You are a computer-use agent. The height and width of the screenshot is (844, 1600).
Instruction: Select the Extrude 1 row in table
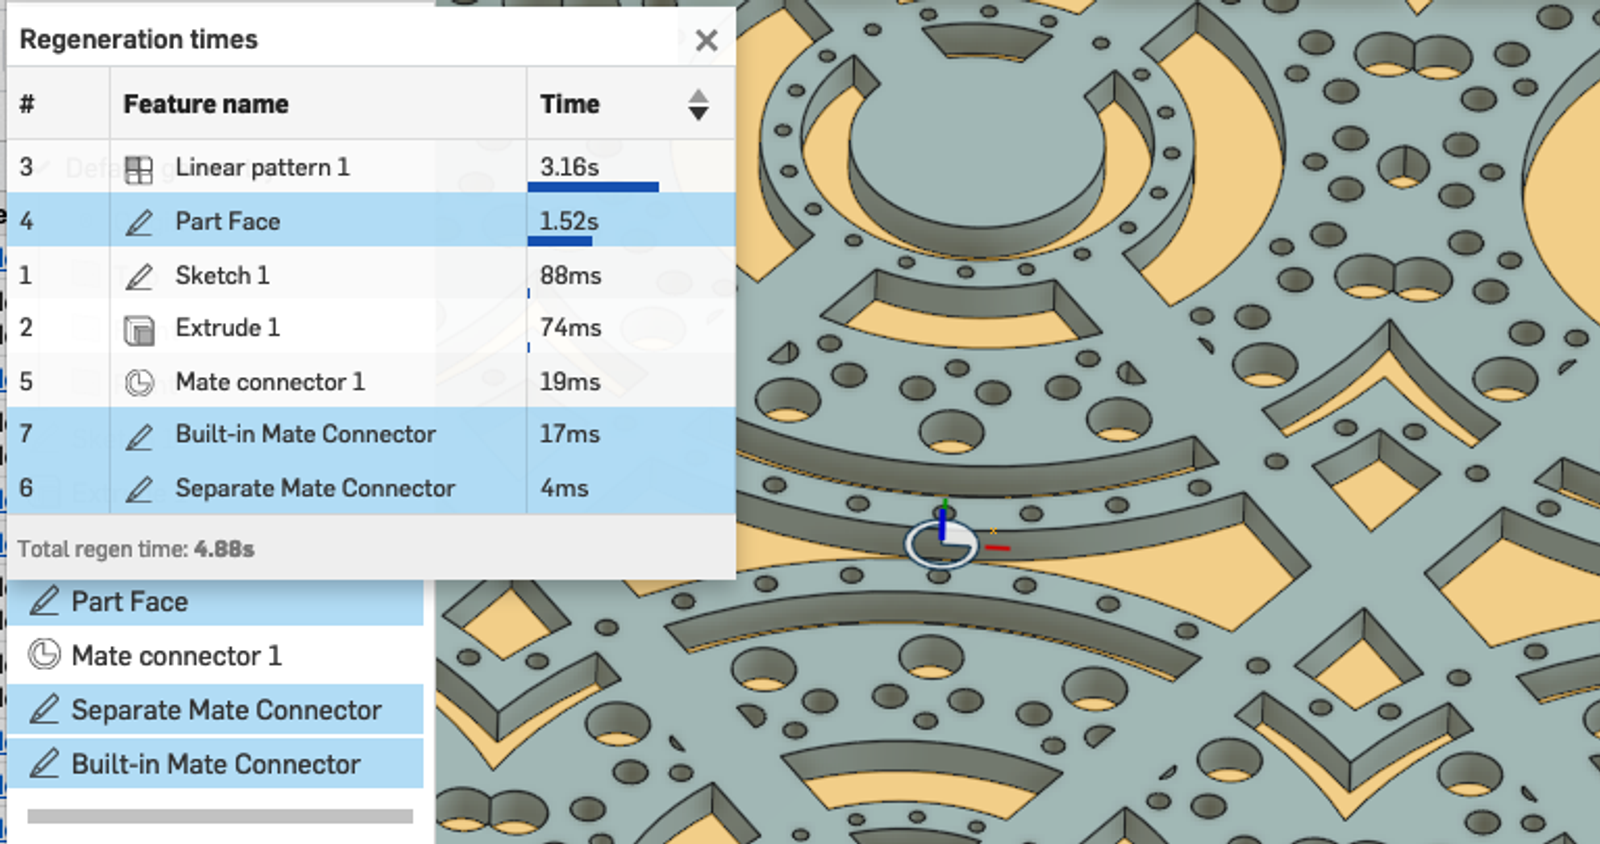(228, 328)
